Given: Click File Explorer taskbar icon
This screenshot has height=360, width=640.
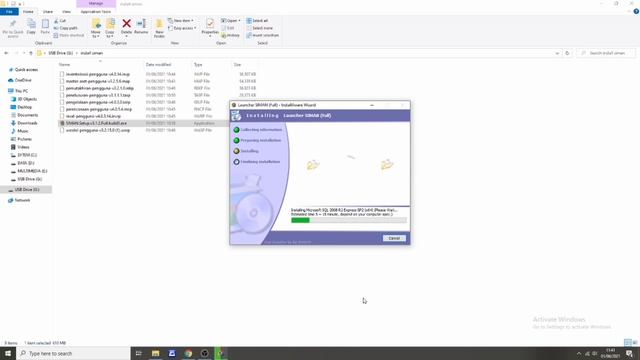Looking at the screenshot, I should click(x=156, y=353).
